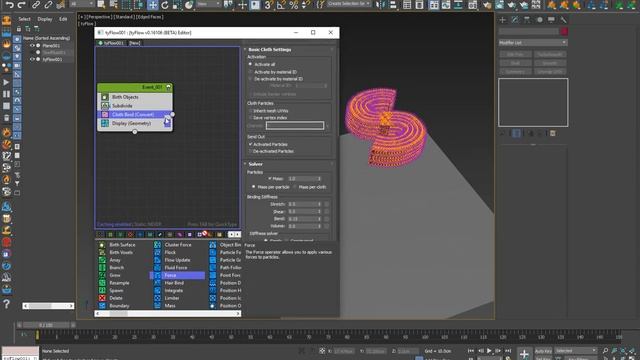Select the Cloth Bind (Convert) operator
Image resolution: width=640 pixels, height=360 pixels.
coord(135,115)
